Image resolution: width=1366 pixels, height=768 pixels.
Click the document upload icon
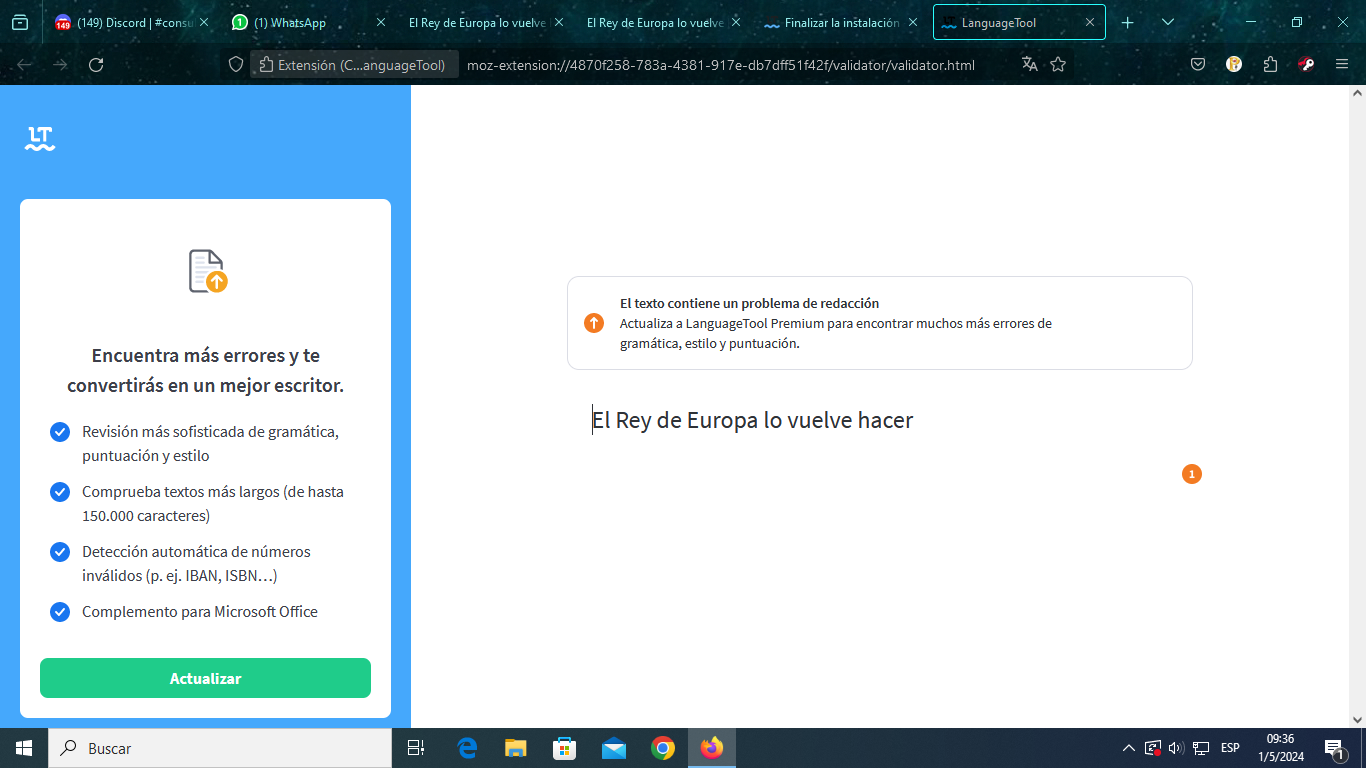(207, 271)
